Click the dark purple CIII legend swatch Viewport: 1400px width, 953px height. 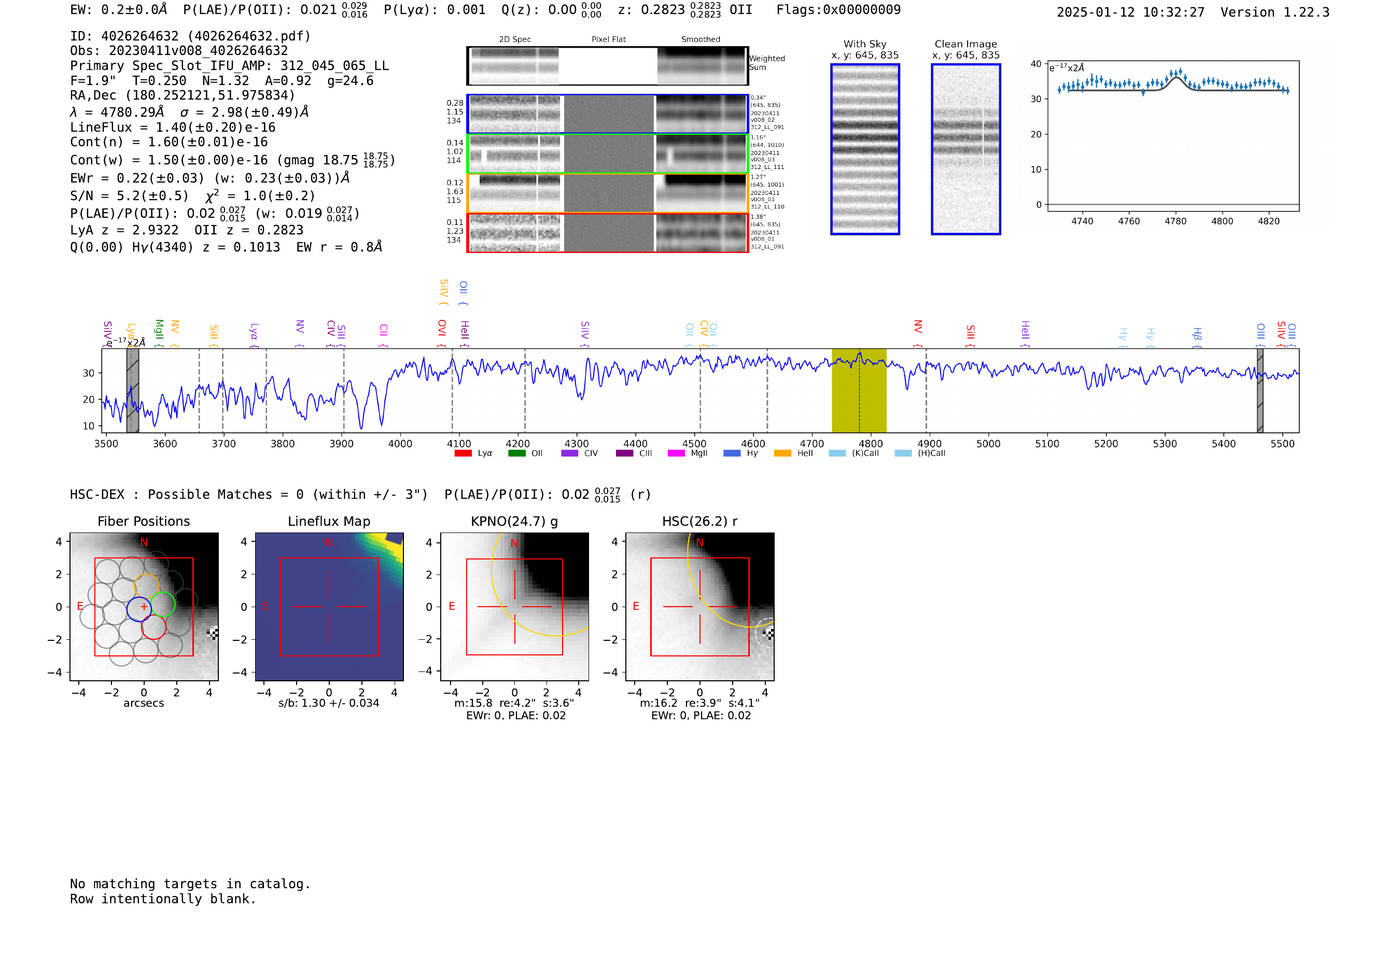pyautogui.click(x=624, y=454)
